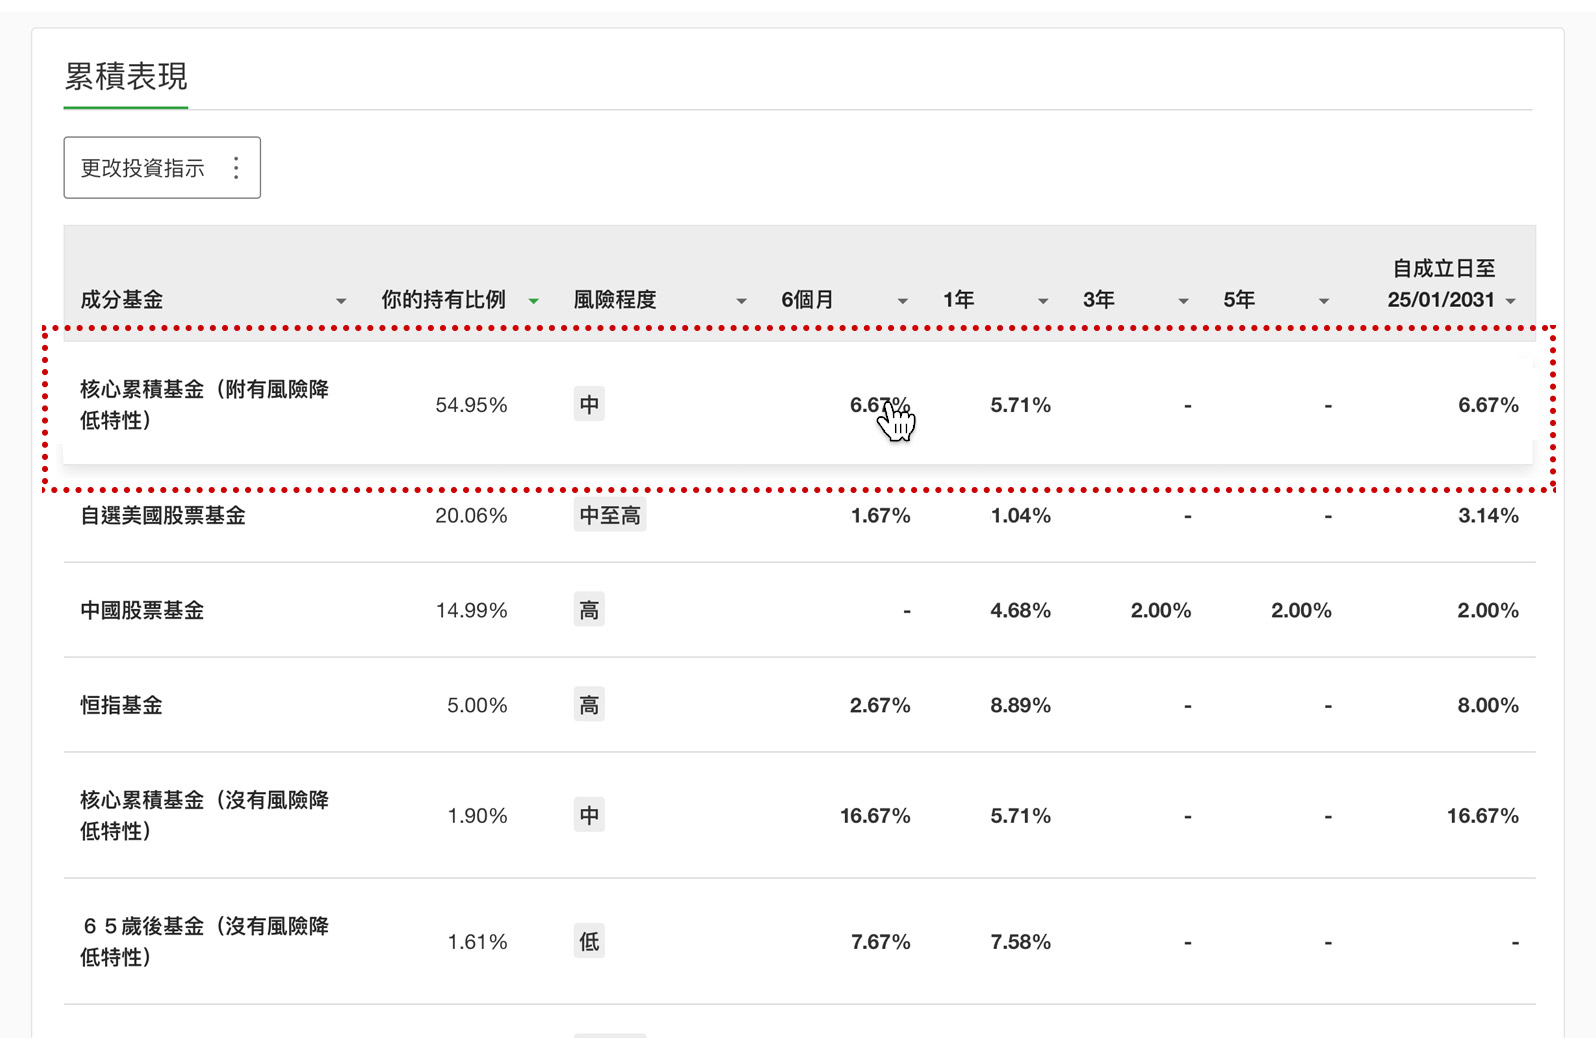
Task: Open the three-dot menu beside 更改投資指示
Action: pos(236,168)
